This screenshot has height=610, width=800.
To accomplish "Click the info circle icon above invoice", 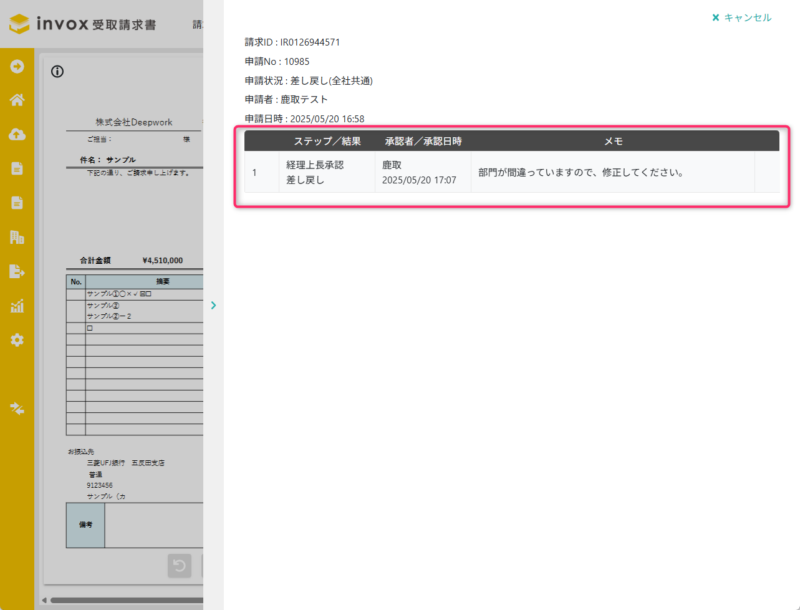I will coord(57,71).
